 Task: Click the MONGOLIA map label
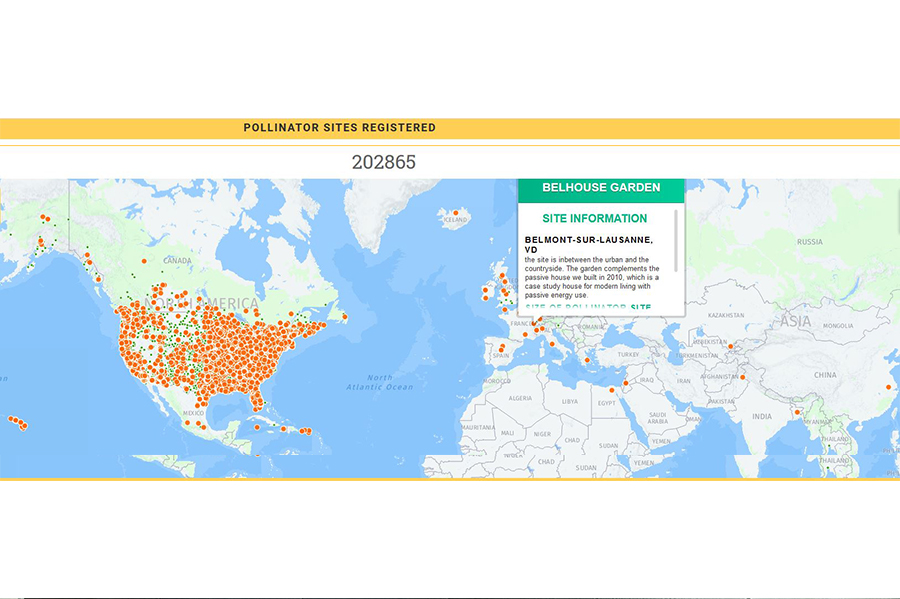point(838,326)
